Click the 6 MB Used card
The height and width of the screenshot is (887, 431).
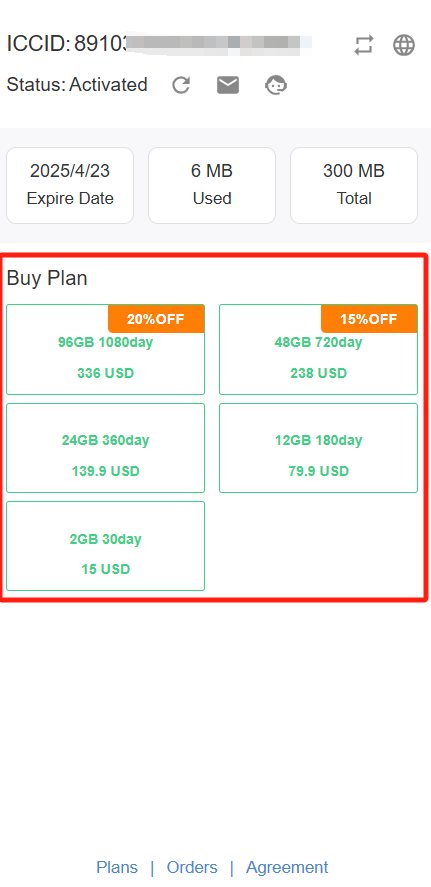[212, 185]
